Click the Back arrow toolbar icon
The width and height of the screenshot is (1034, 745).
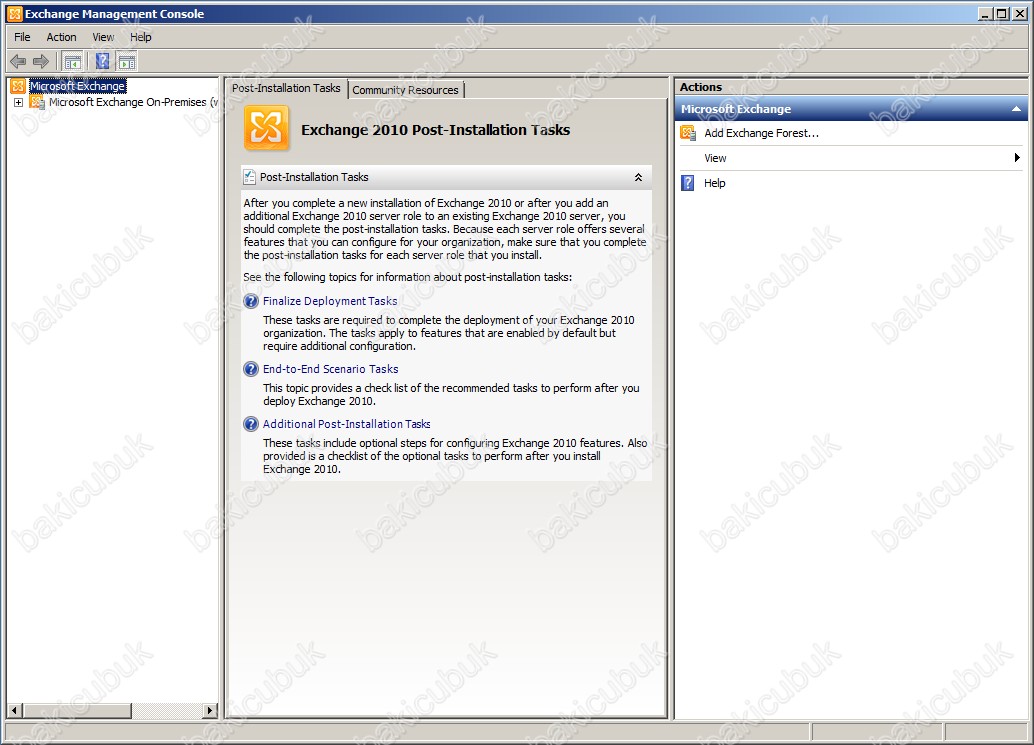click(x=18, y=62)
